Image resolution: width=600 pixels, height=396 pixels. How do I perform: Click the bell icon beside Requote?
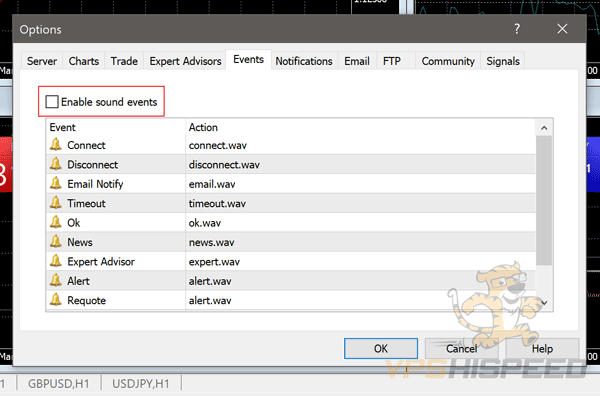[x=56, y=300]
